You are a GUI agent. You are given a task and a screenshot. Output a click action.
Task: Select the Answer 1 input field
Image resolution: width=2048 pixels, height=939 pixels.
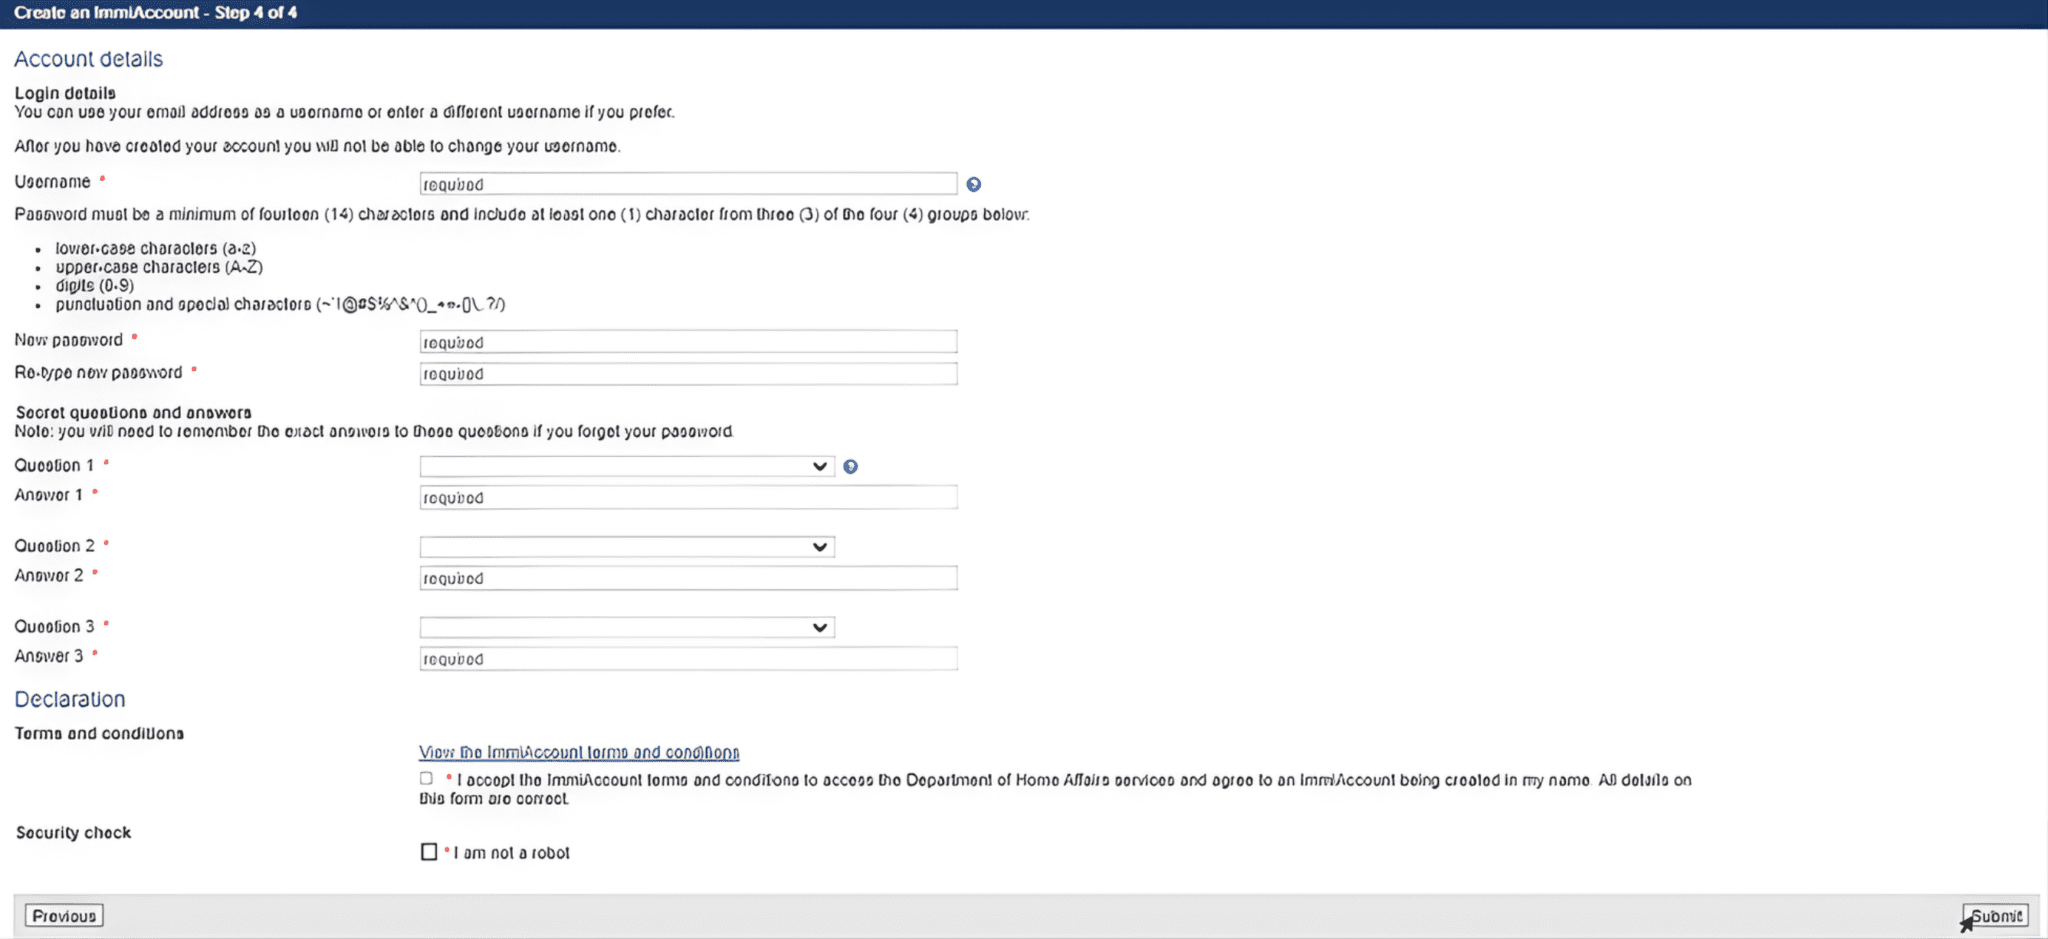pos(688,498)
